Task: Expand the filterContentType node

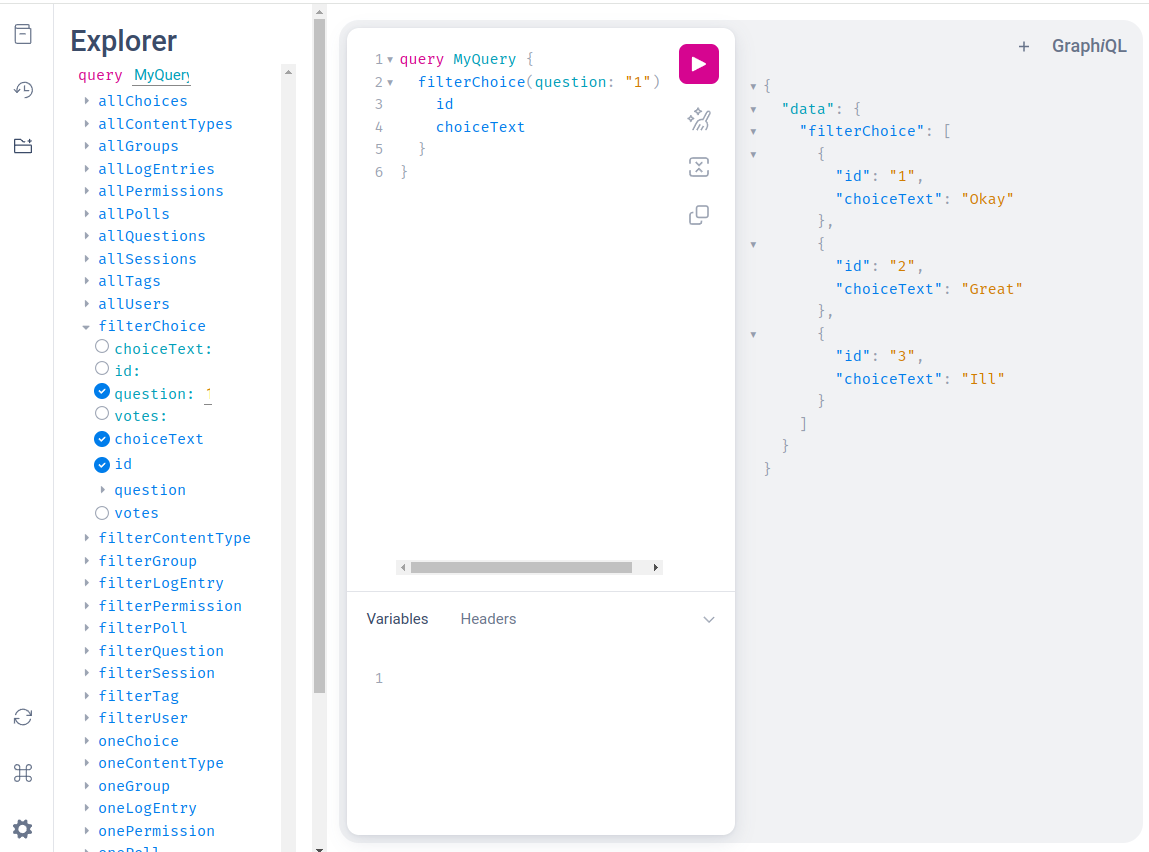Action: (86, 538)
